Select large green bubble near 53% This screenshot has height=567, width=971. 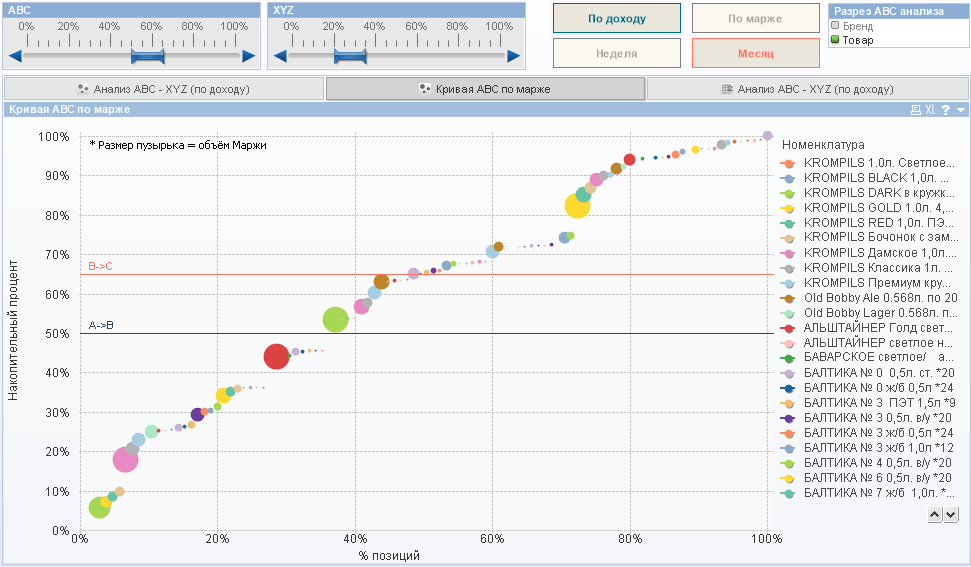pyautogui.click(x=335, y=319)
